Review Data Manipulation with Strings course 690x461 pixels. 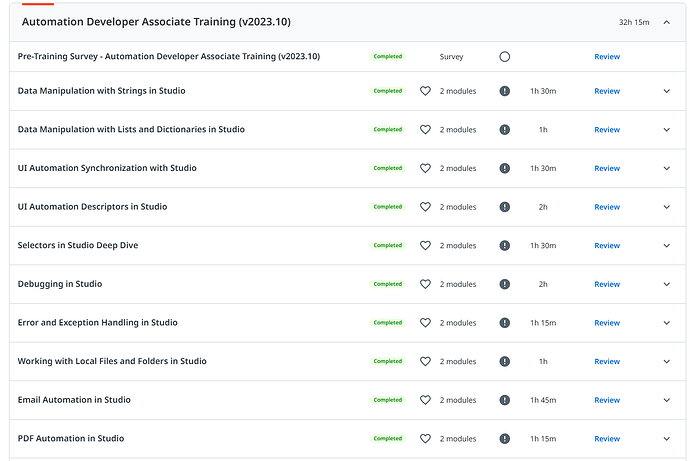pyautogui.click(x=607, y=91)
